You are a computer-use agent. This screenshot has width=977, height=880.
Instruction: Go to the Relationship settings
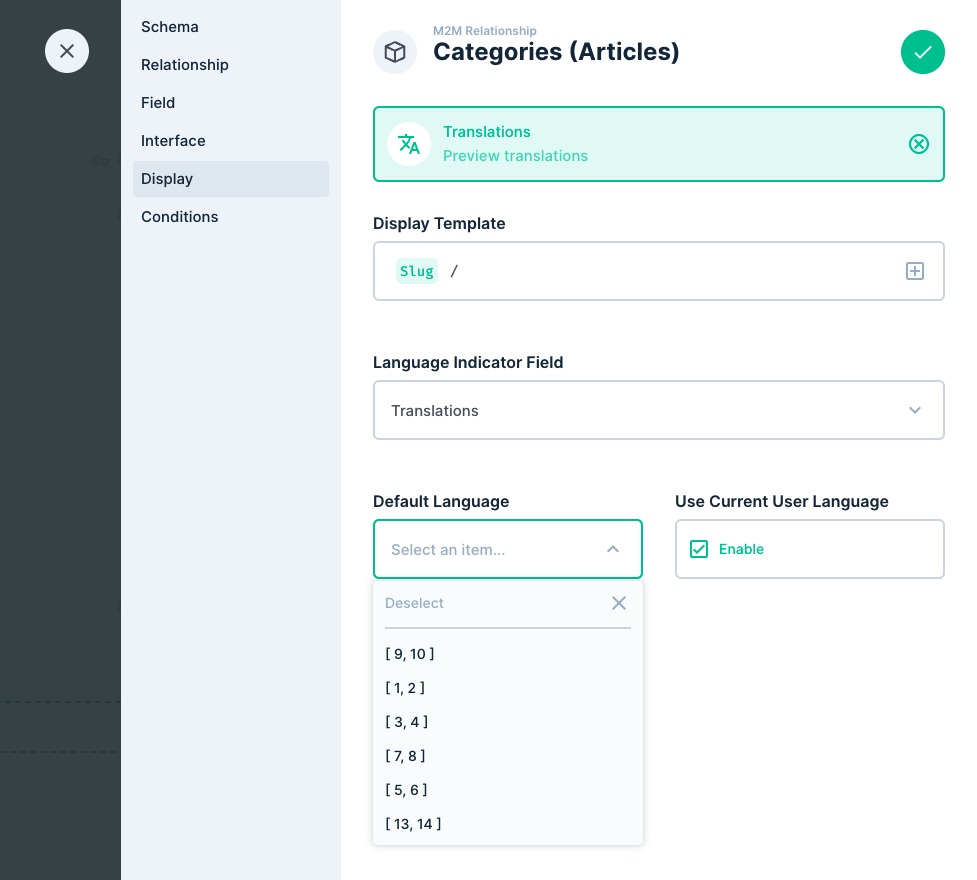pos(184,64)
